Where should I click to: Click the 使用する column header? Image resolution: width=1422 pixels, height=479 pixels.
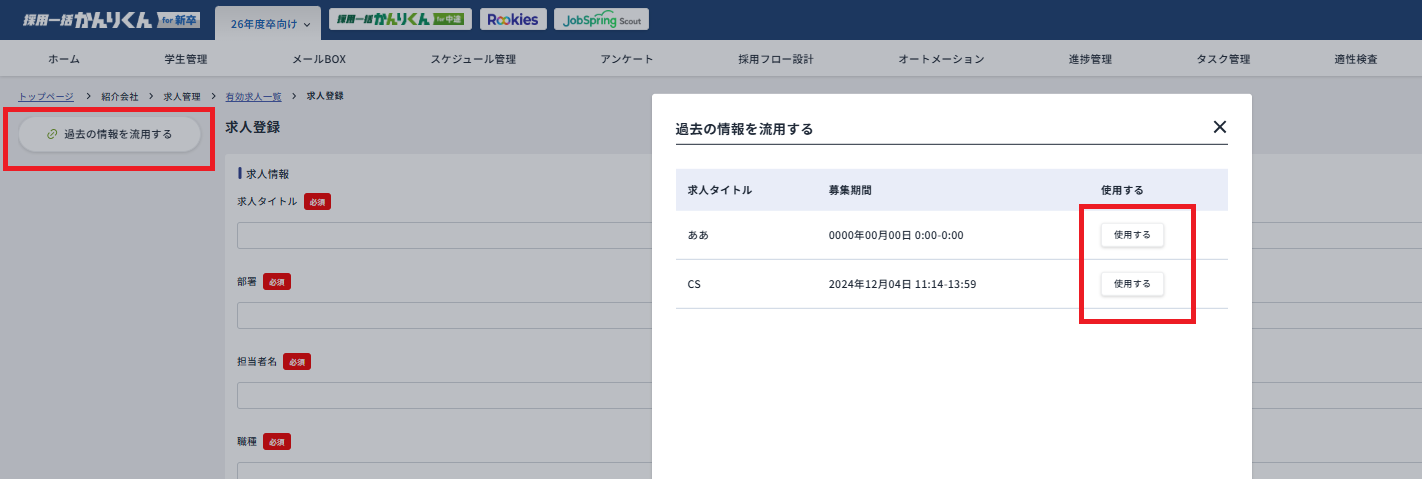[x=1122, y=189]
